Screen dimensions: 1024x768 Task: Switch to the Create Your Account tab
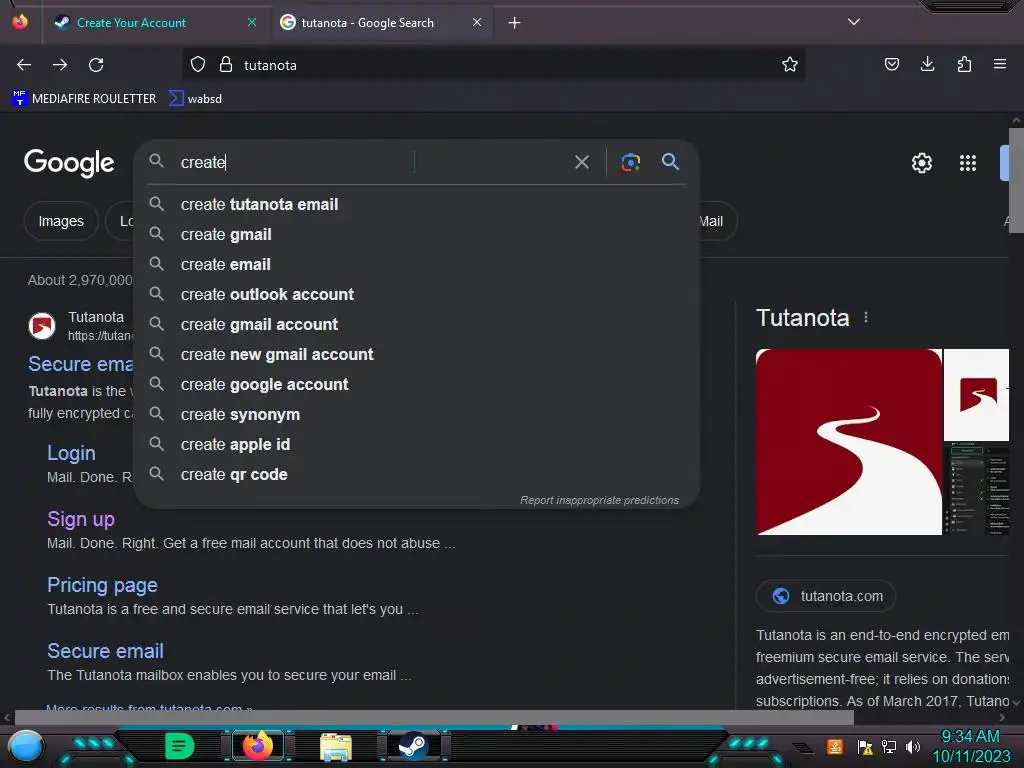(x=155, y=23)
